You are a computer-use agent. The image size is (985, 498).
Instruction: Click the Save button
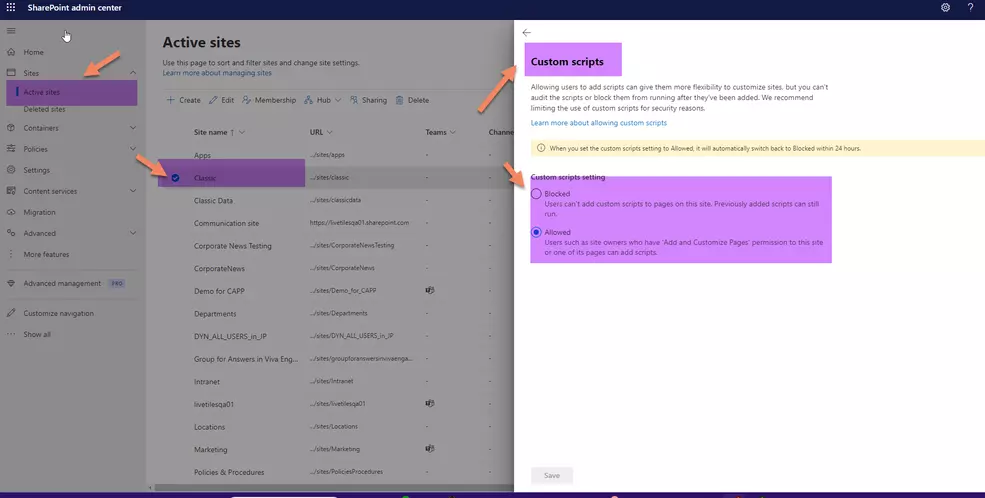(x=551, y=475)
